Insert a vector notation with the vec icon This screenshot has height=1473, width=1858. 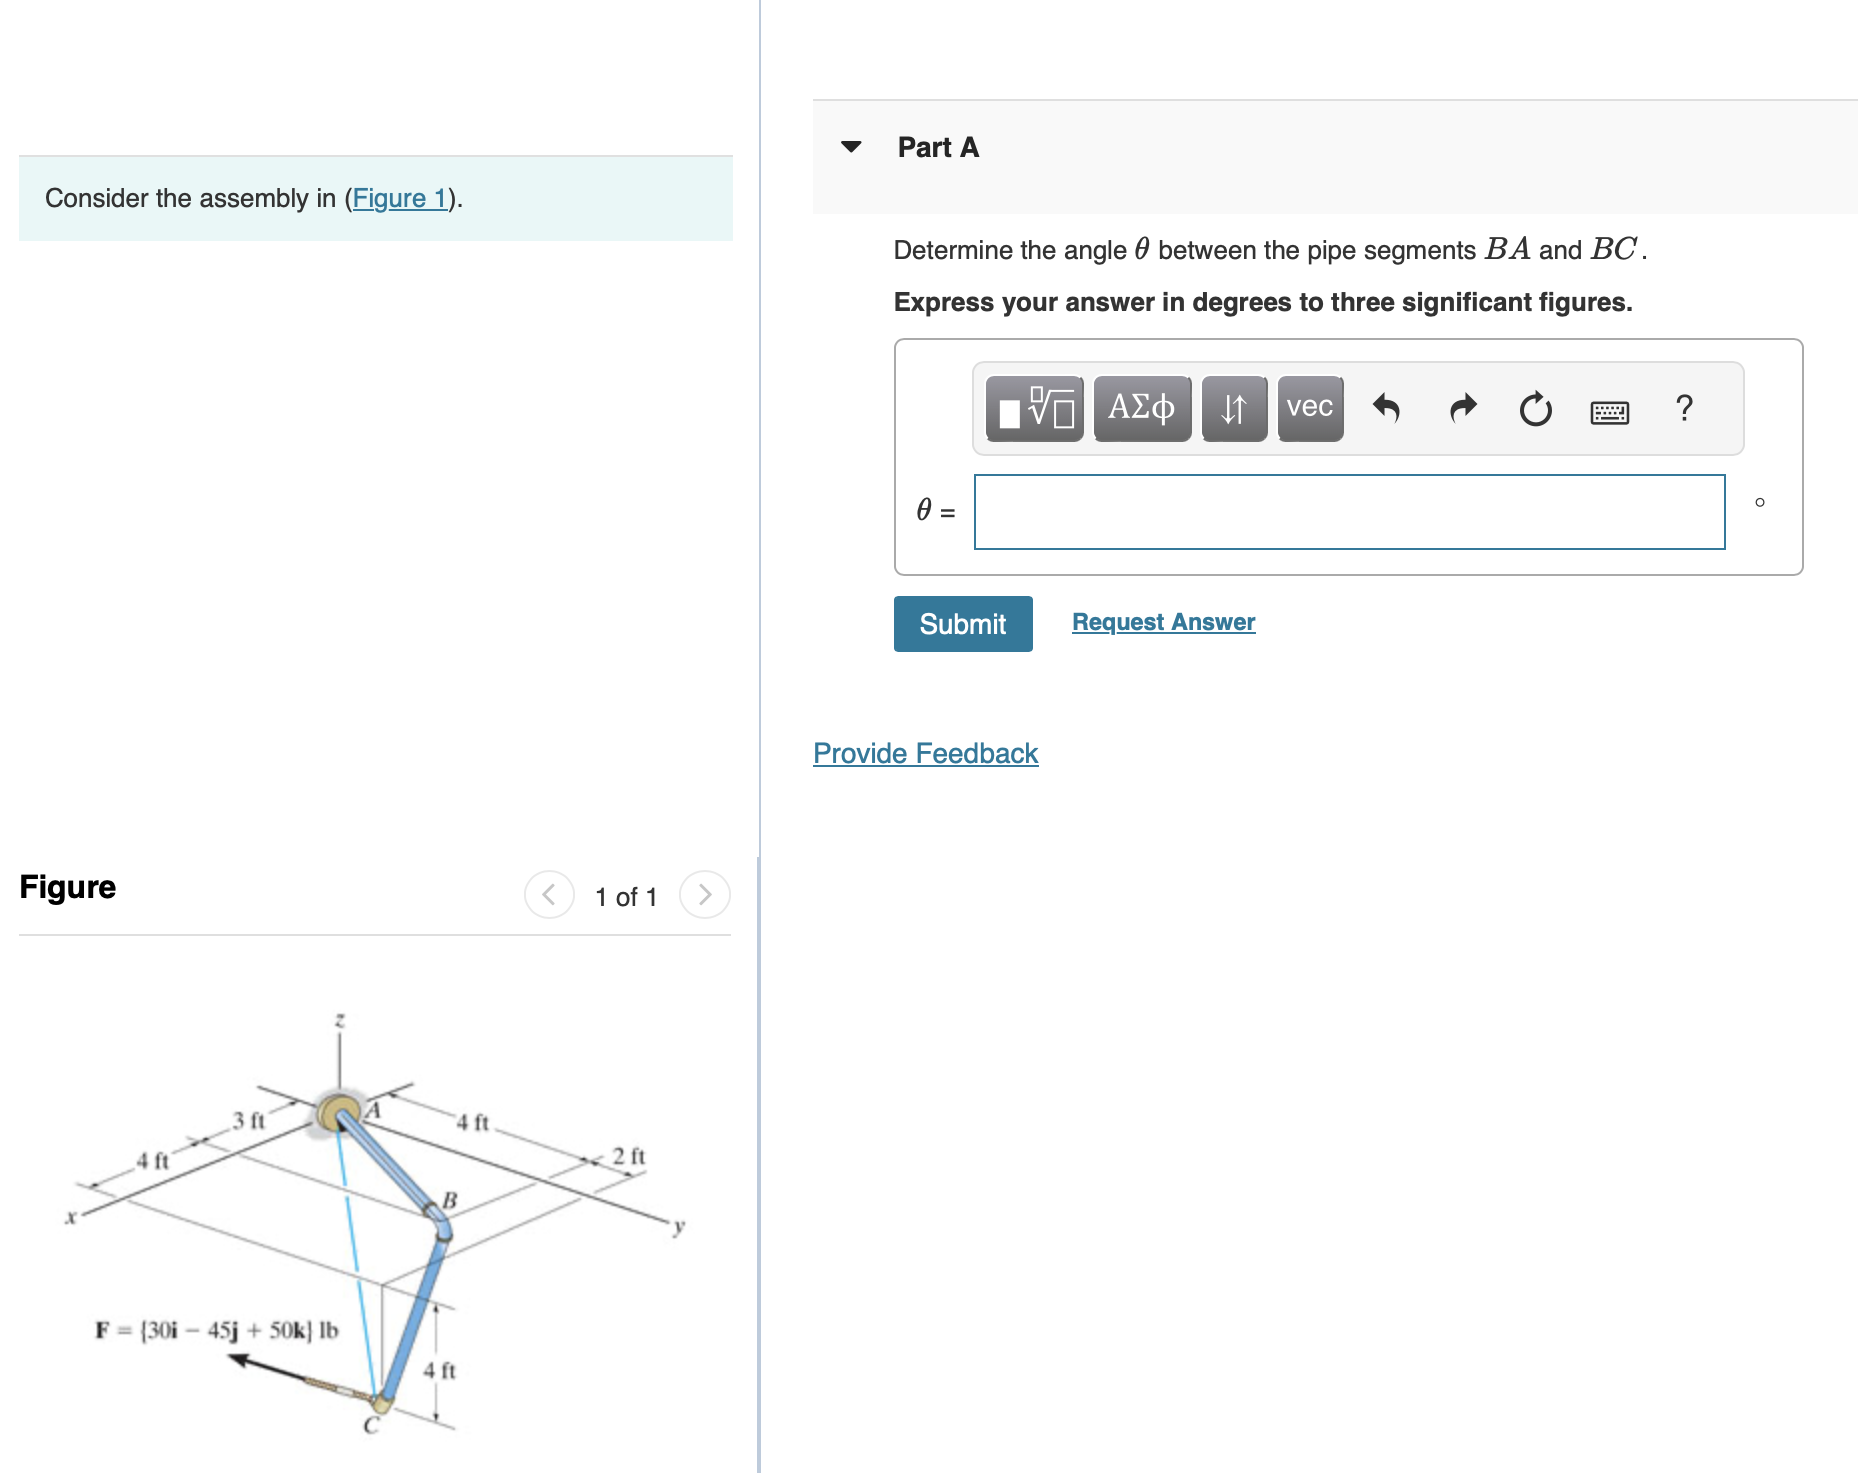coord(1309,407)
